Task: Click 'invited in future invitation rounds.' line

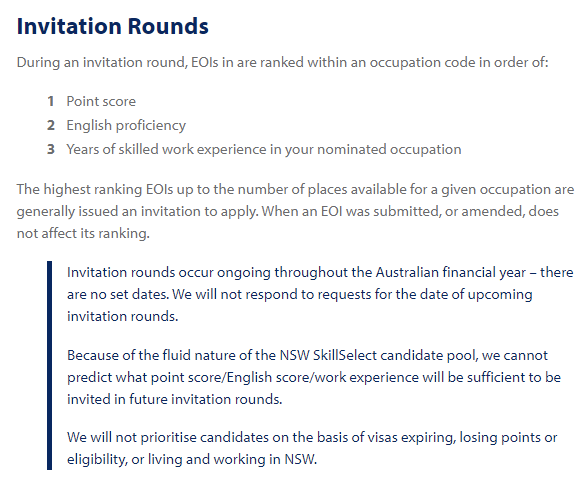Action: 174,399
